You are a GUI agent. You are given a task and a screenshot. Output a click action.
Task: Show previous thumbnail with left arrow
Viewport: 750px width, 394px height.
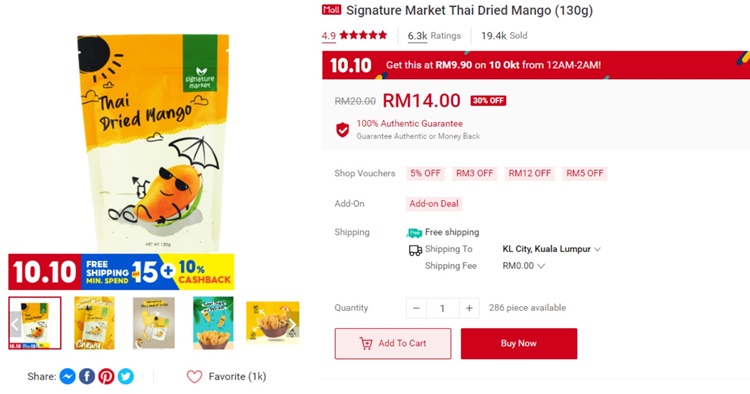pos(15,324)
